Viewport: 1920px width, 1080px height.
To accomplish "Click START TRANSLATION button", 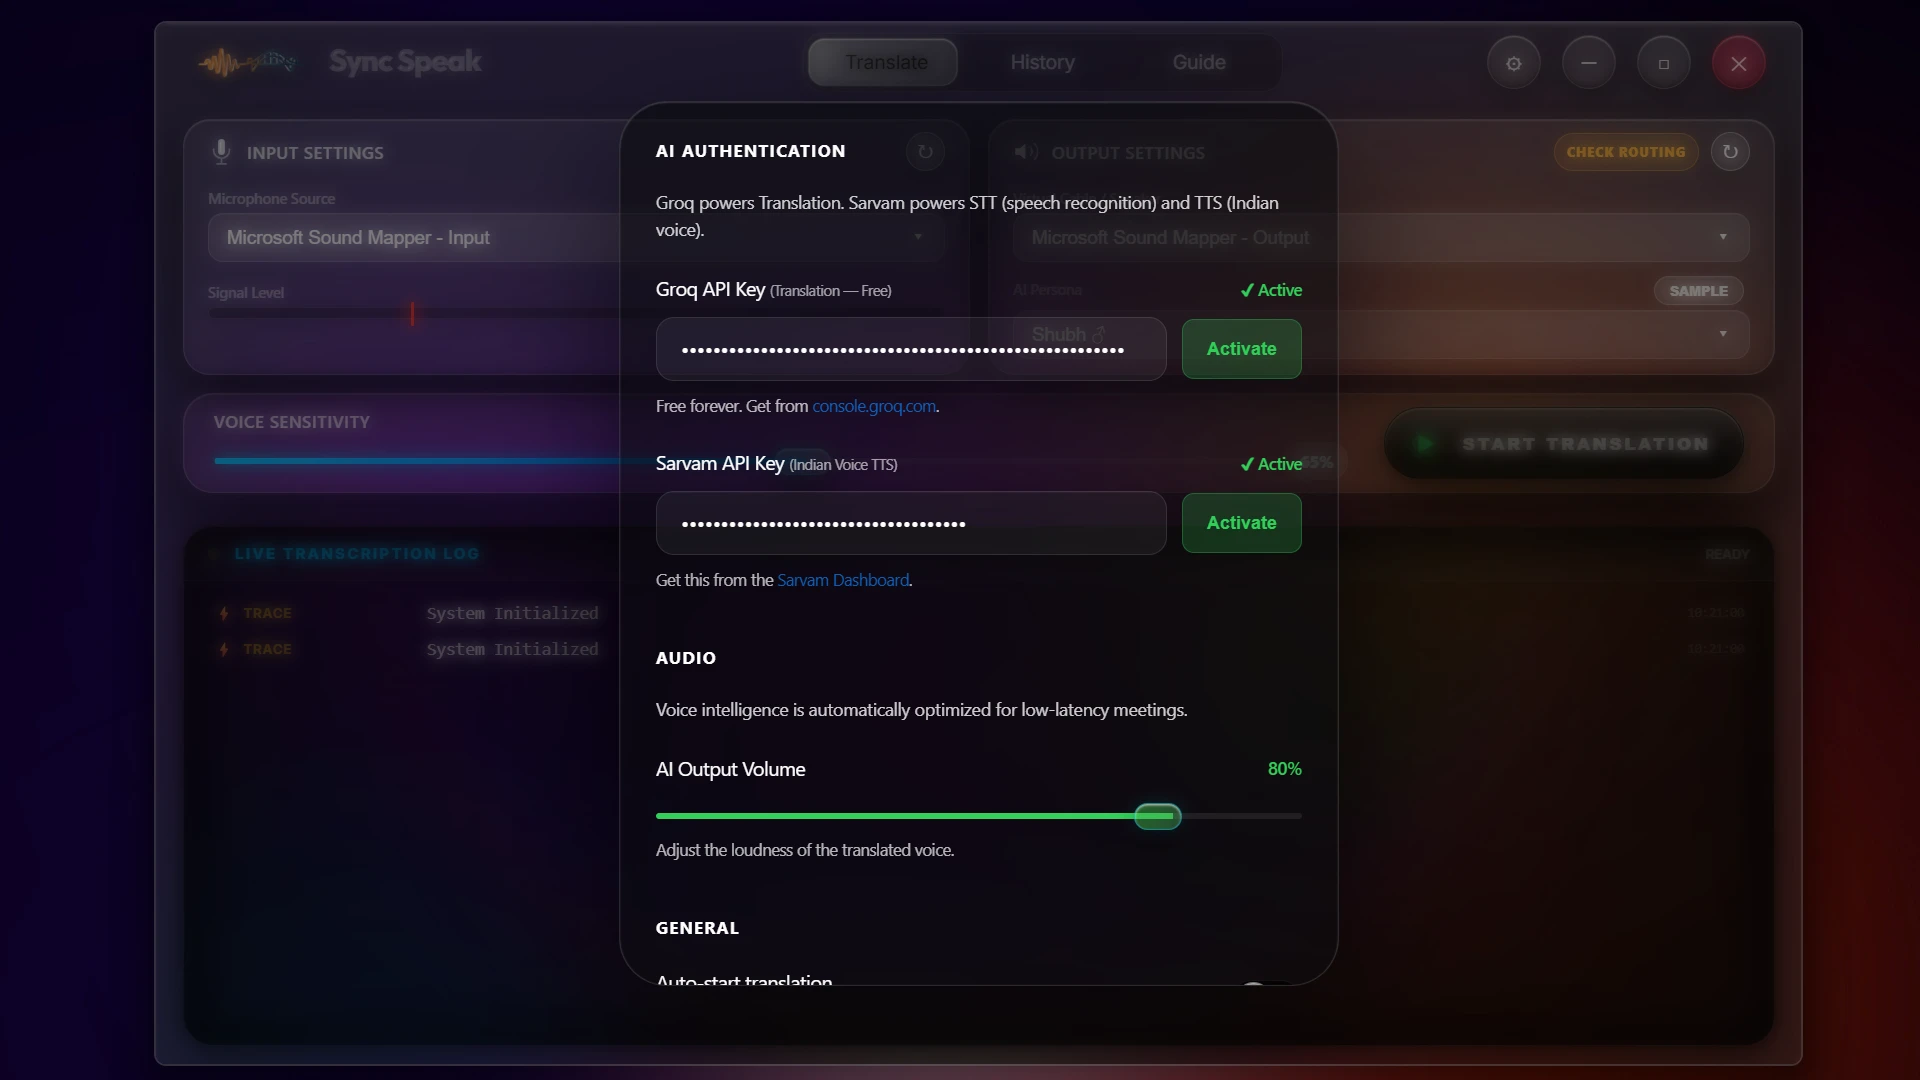I will tap(1564, 444).
